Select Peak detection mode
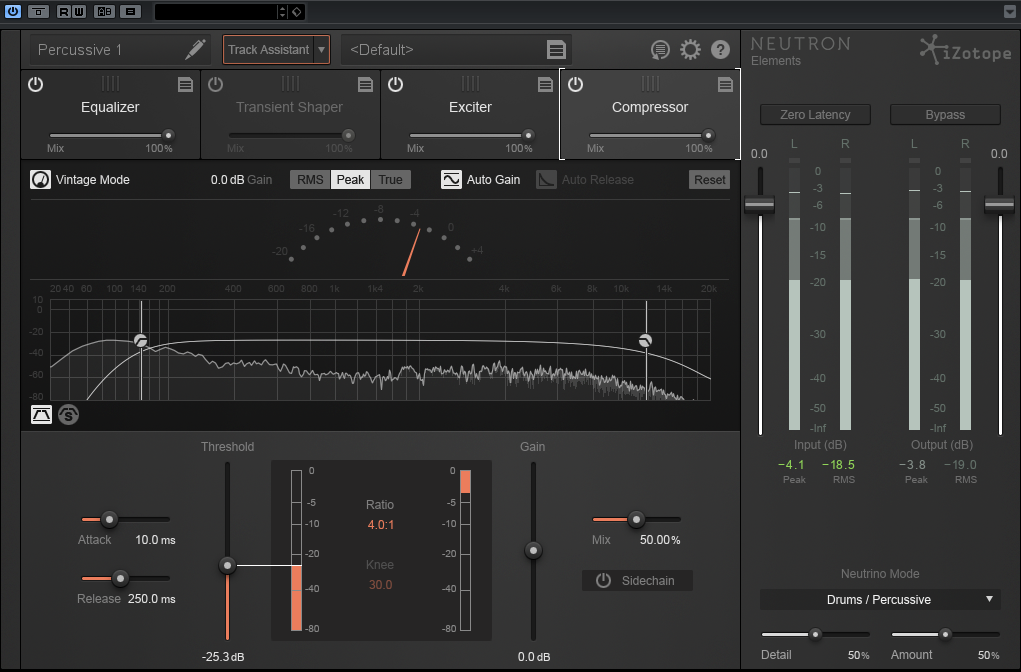Screen dimensions: 1021x672 tap(350, 180)
